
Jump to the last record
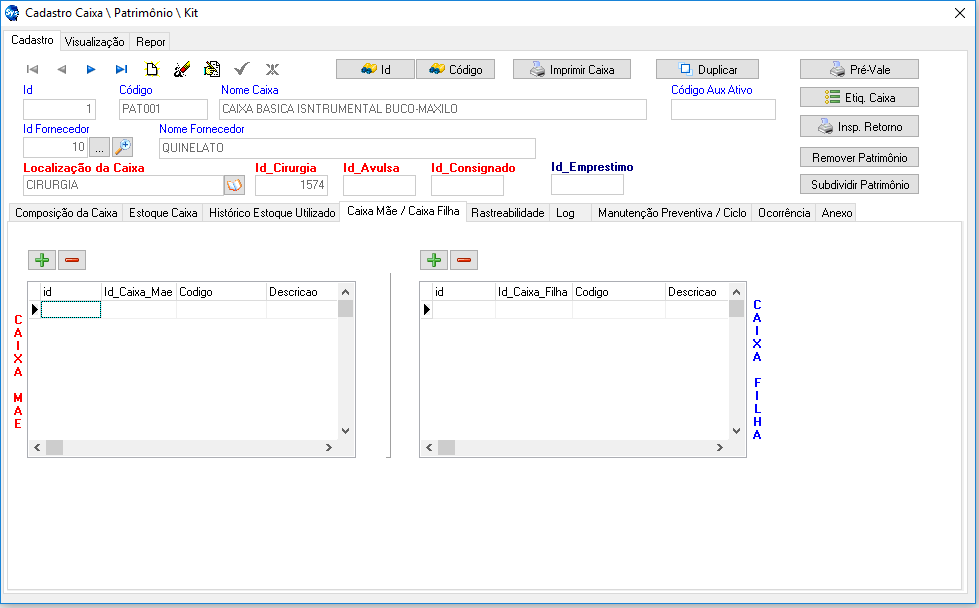[121, 69]
